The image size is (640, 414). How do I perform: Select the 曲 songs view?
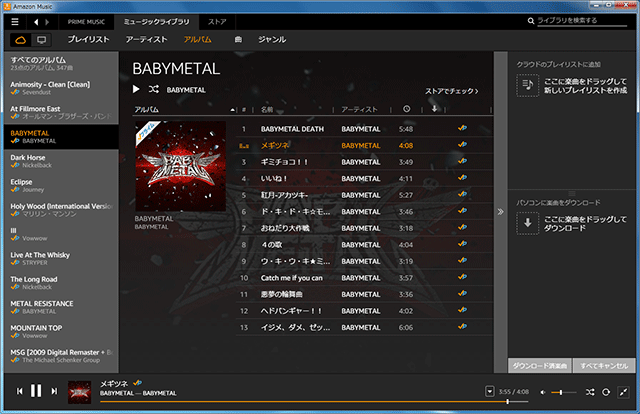[238, 40]
